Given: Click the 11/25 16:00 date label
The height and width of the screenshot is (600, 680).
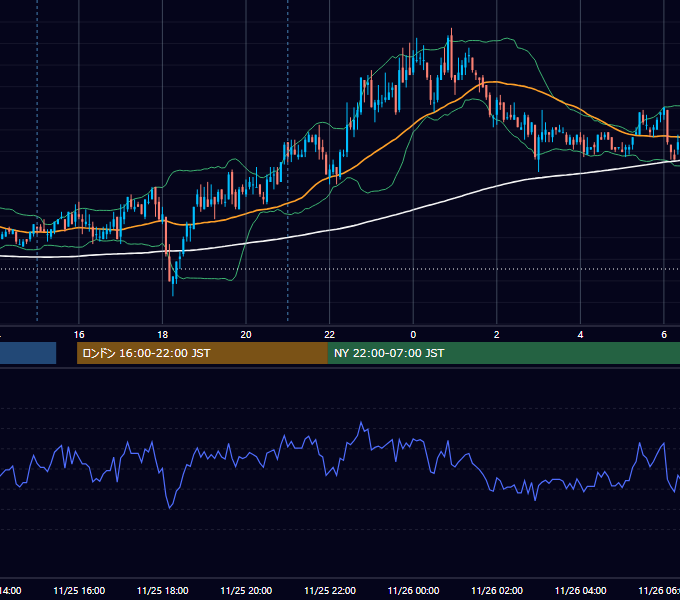Looking at the screenshot, I should tap(79, 590).
